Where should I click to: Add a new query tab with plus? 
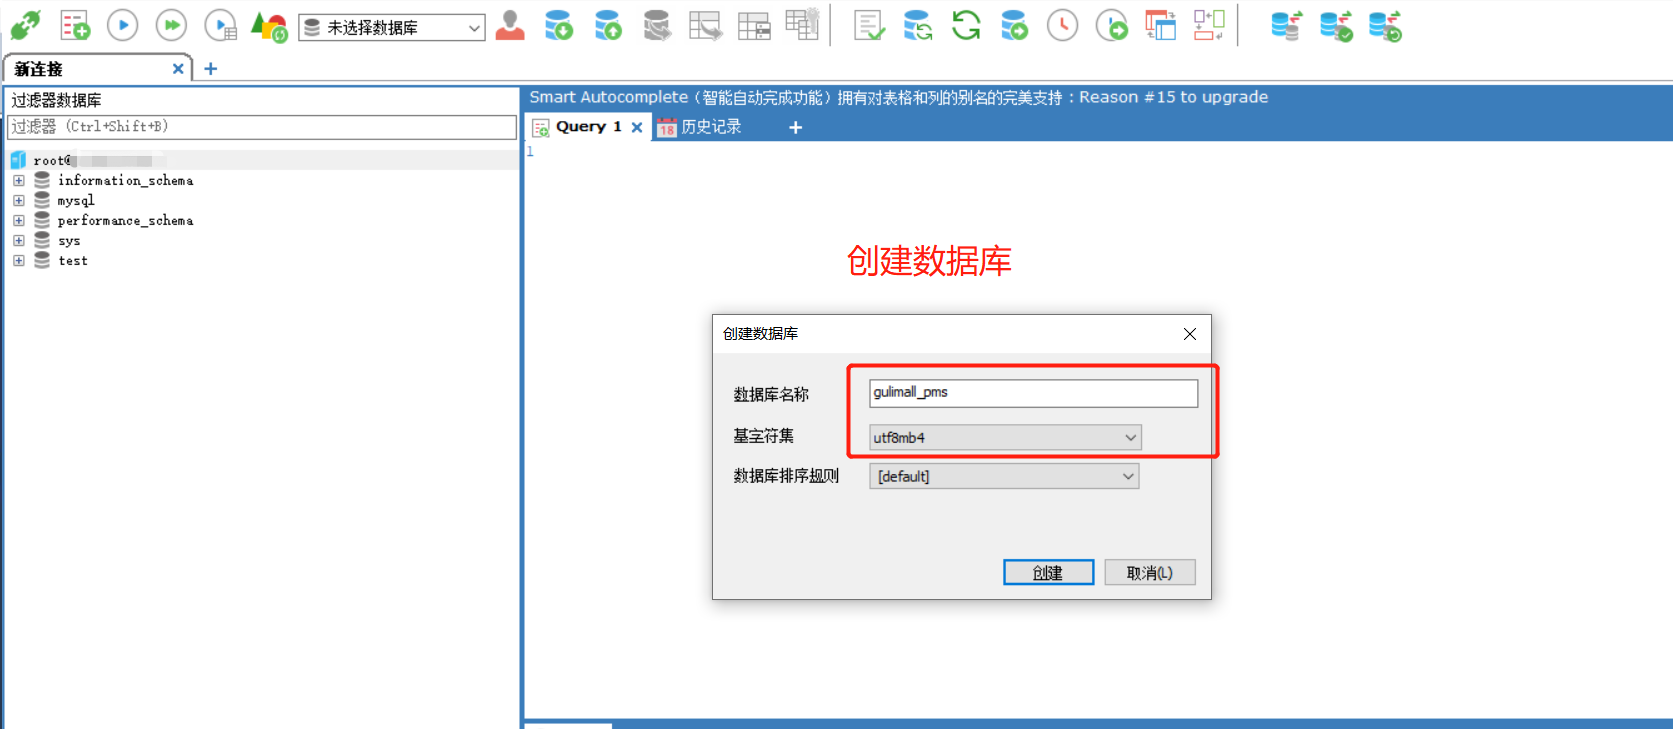(x=796, y=127)
